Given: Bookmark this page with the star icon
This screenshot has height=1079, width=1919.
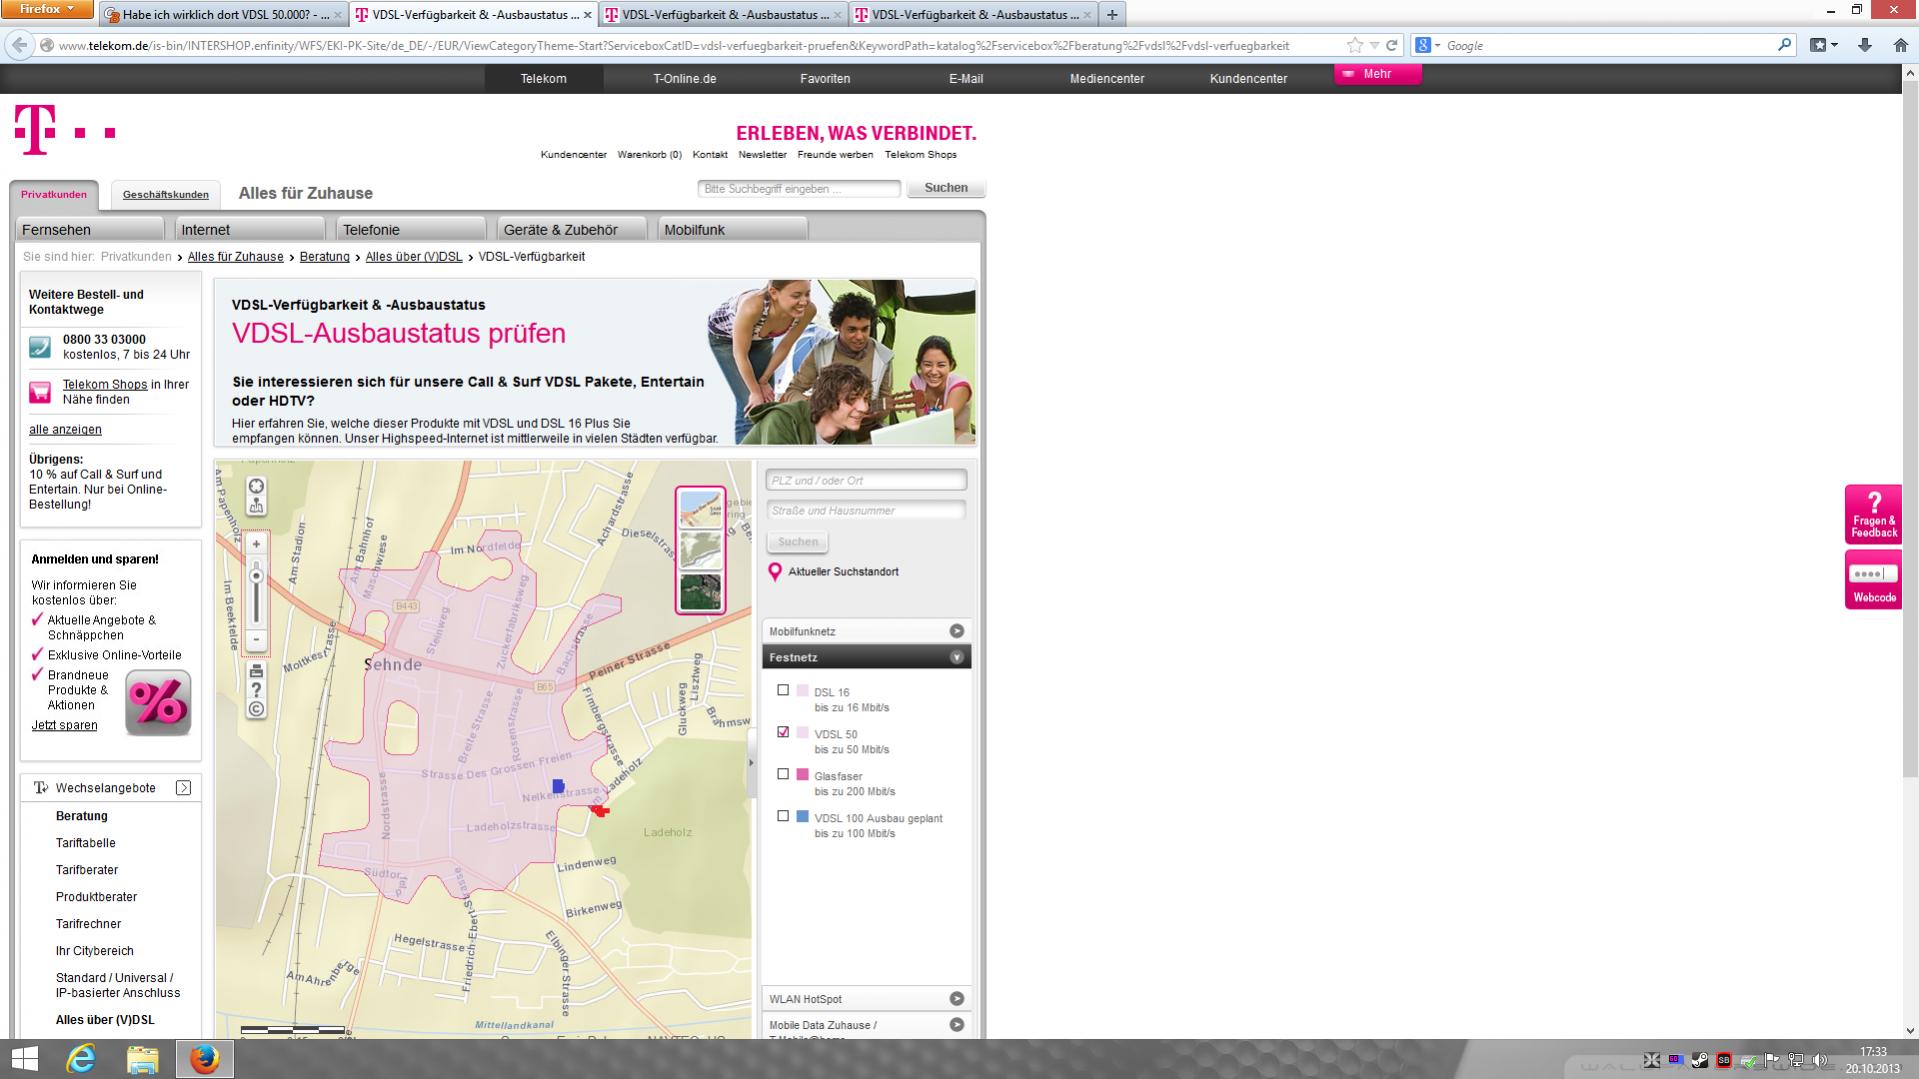Looking at the screenshot, I should click(1355, 45).
